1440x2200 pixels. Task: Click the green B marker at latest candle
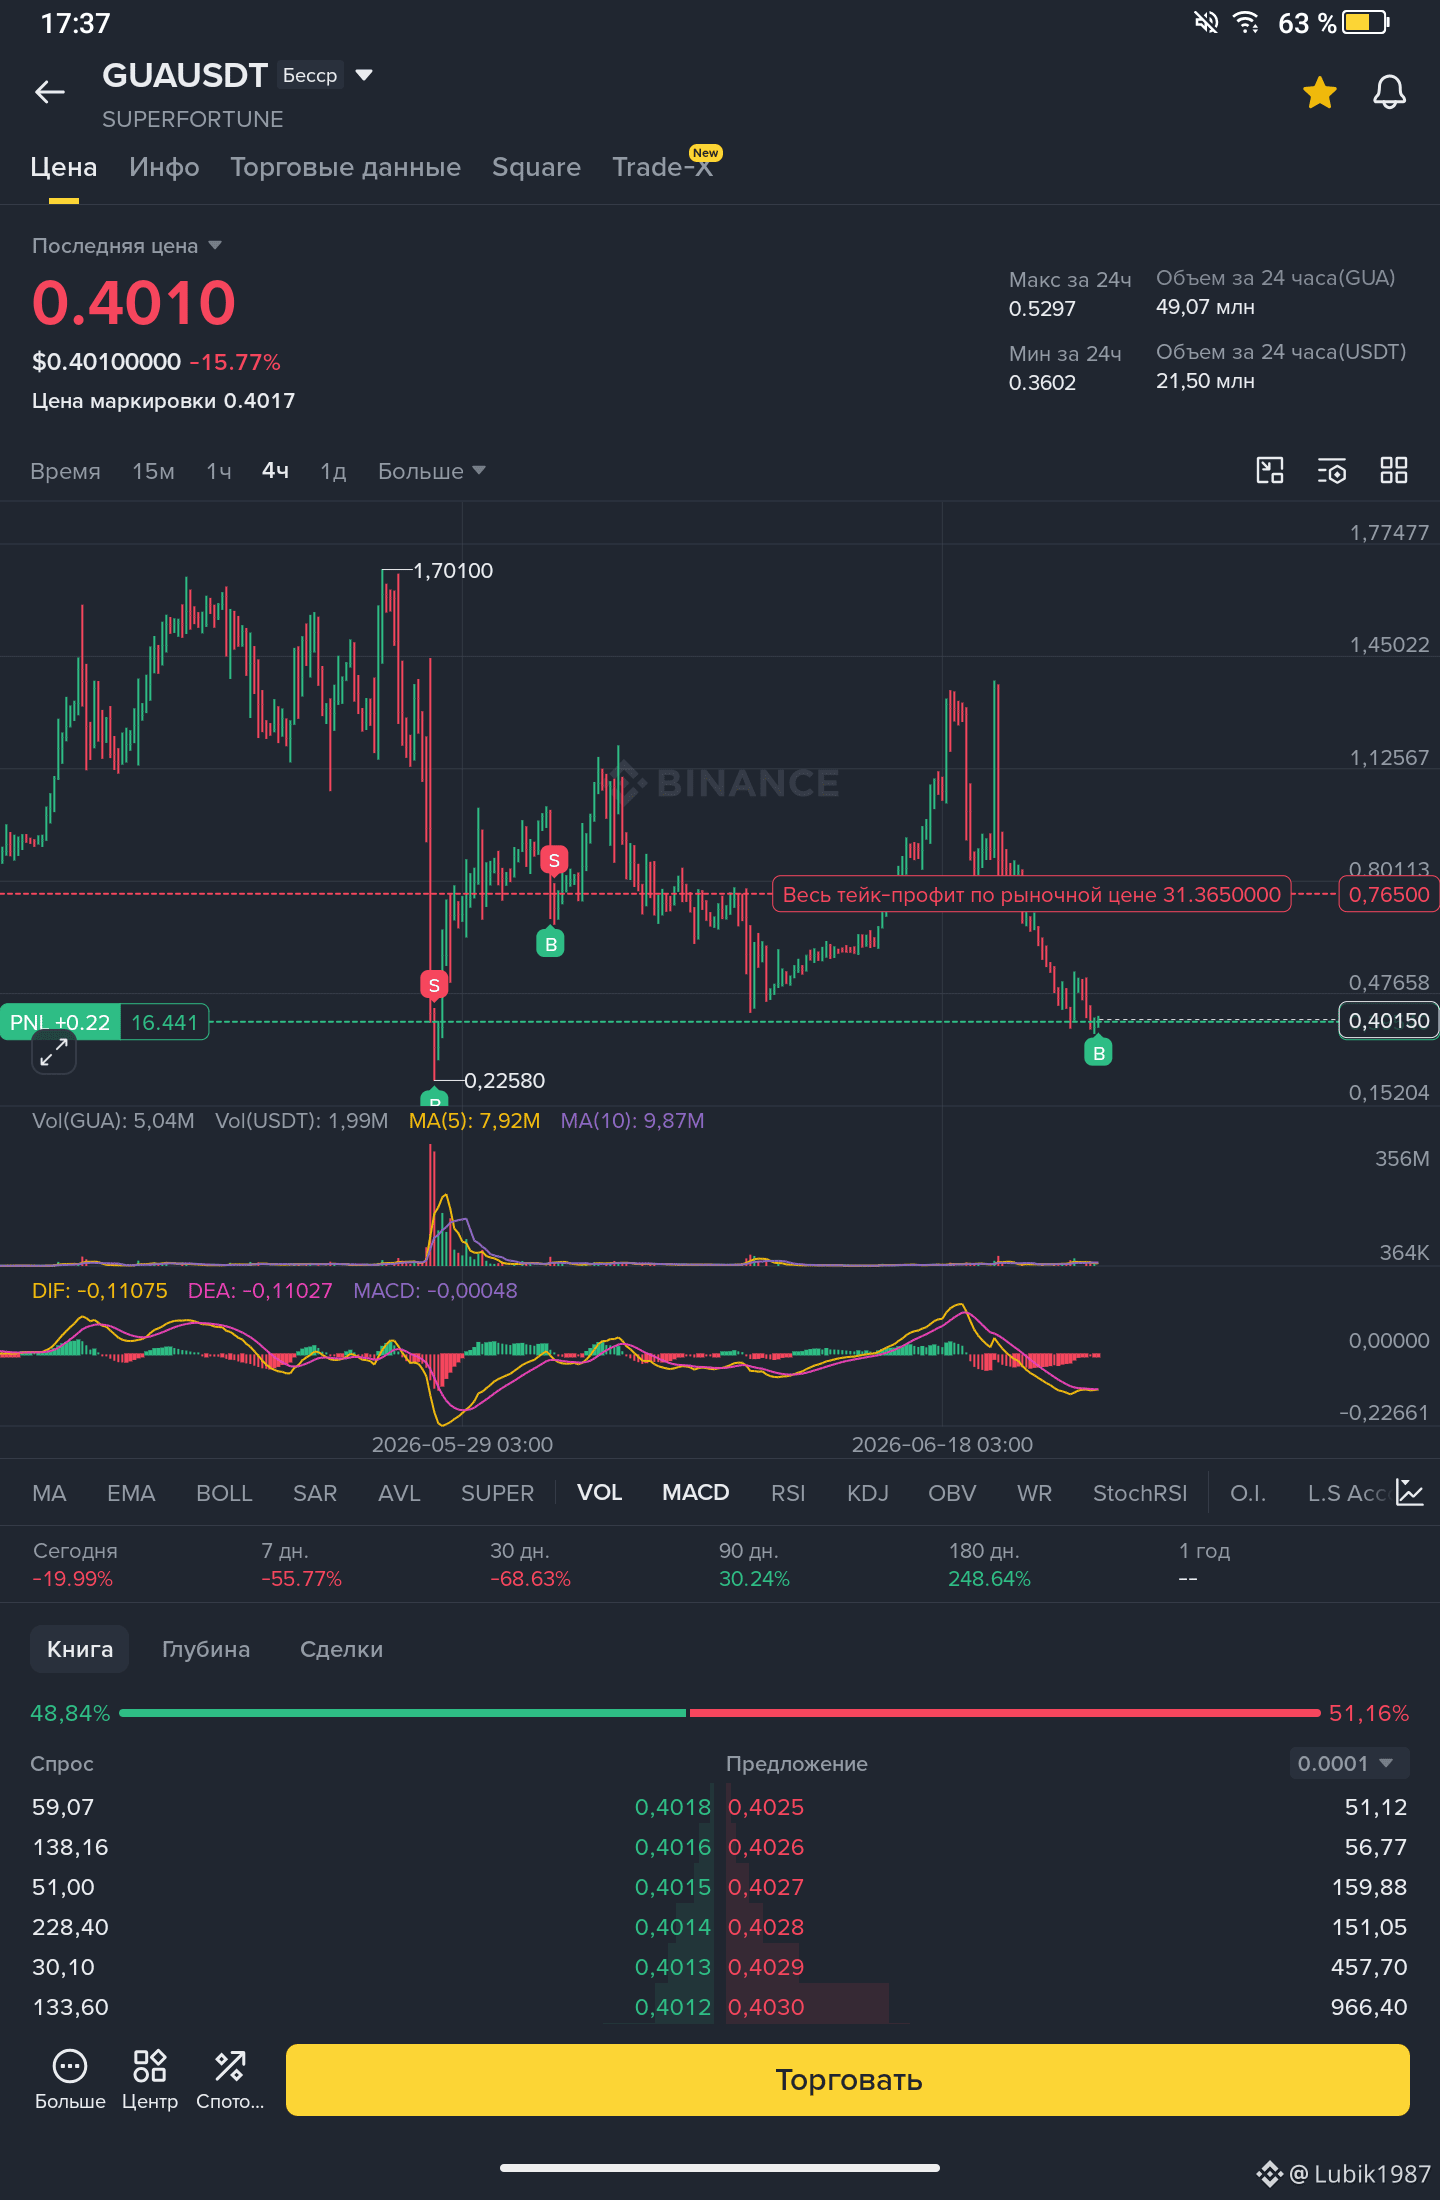(1099, 1052)
